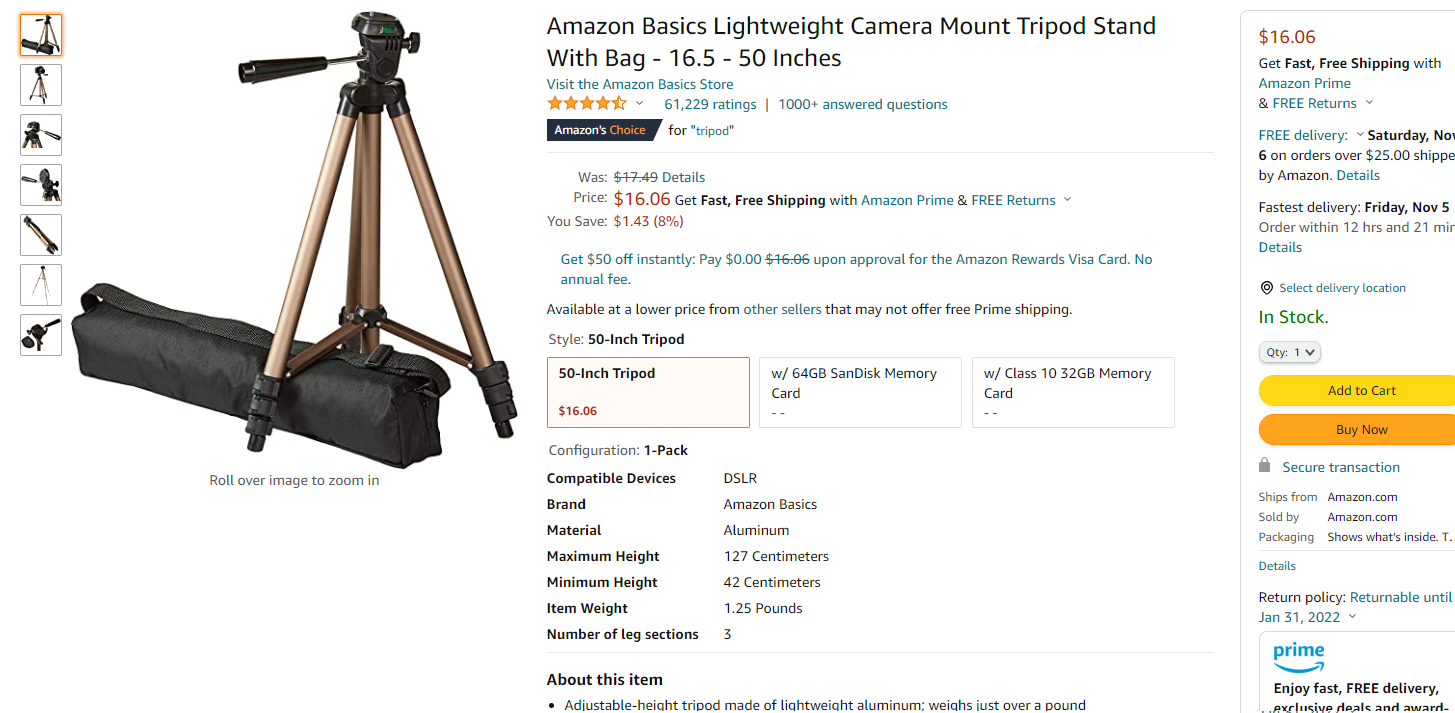Open the Visit the Amazon Basics Store link
Viewport: 1455px width, 713px height.
point(640,84)
